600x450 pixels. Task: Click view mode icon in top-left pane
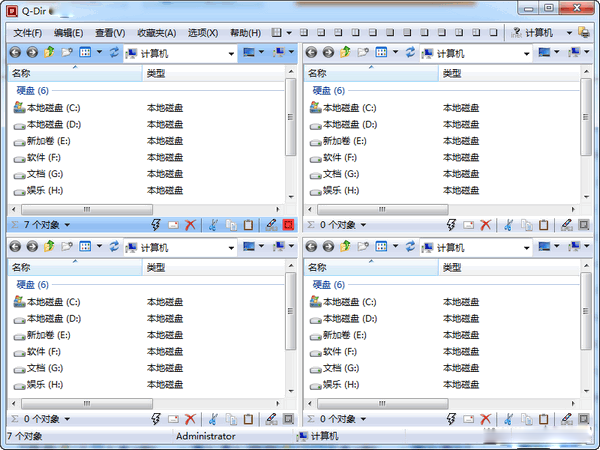click(x=85, y=52)
